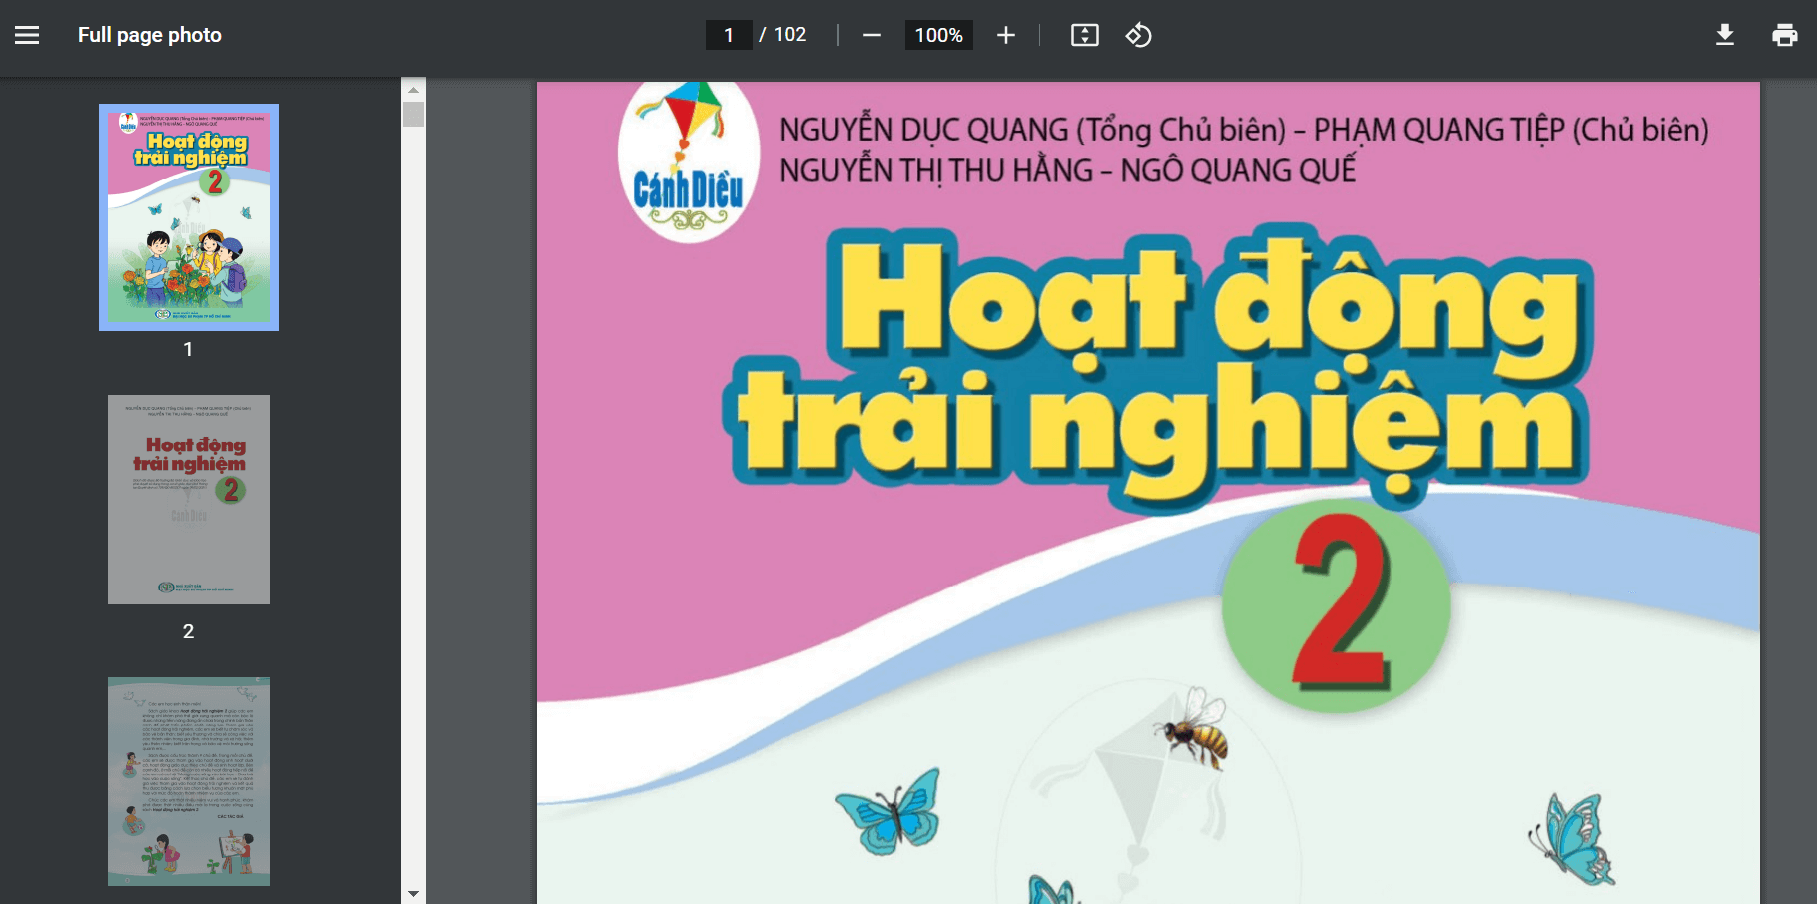Click the thumbnail scrollbar down arrow
Image resolution: width=1817 pixels, height=904 pixels.
413,893
